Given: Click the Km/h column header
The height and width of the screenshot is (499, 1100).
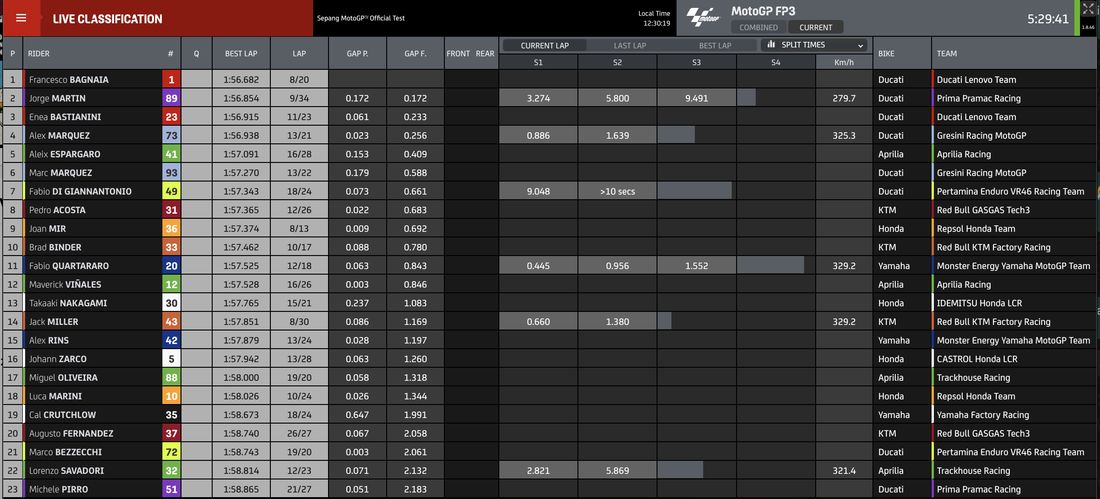Looking at the screenshot, I should point(844,62).
